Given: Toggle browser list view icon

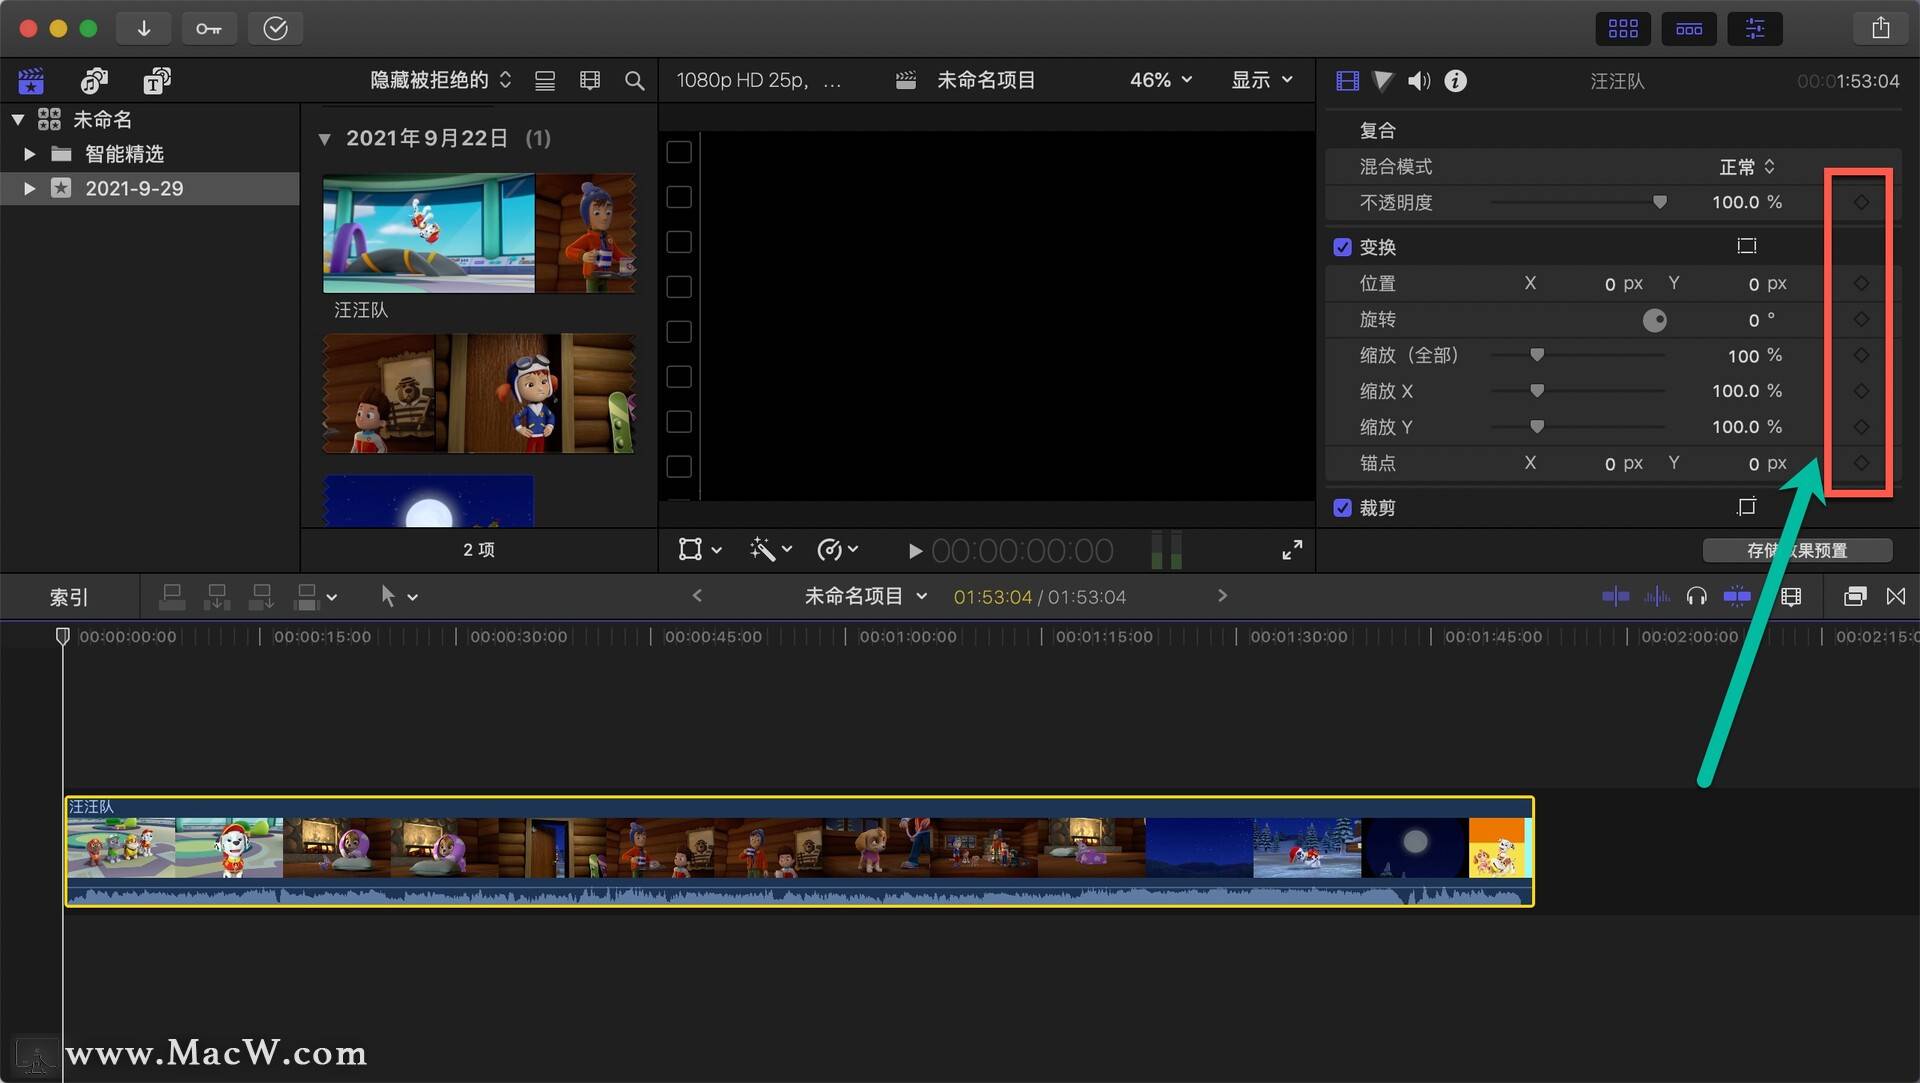Looking at the screenshot, I should 545,81.
